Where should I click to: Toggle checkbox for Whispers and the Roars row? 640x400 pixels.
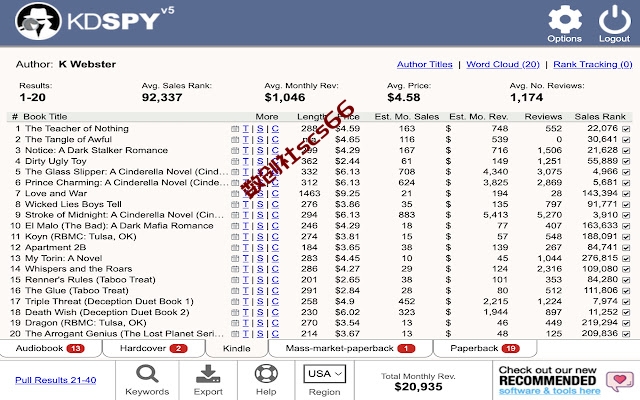(x=626, y=269)
